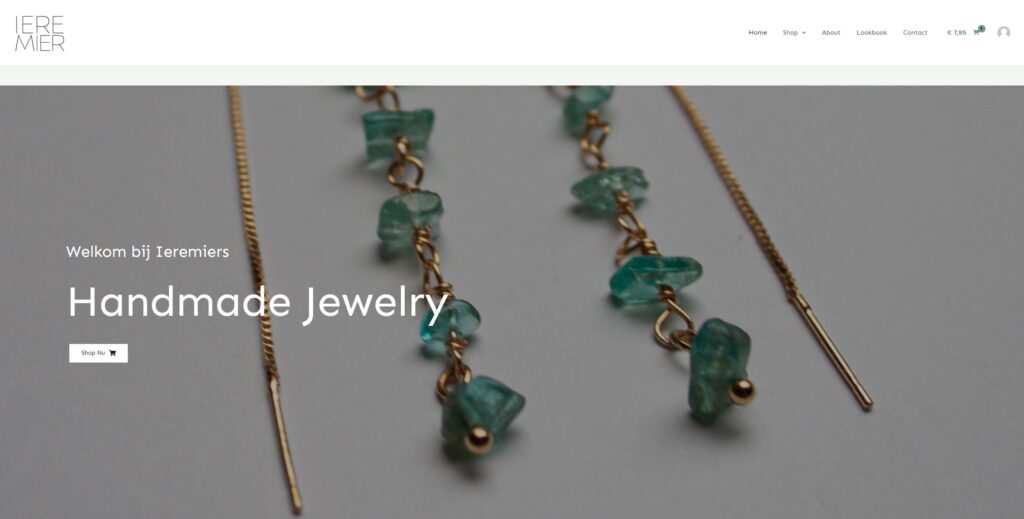
Task: Click the IERE MIER logo
Action: (40, 33)
